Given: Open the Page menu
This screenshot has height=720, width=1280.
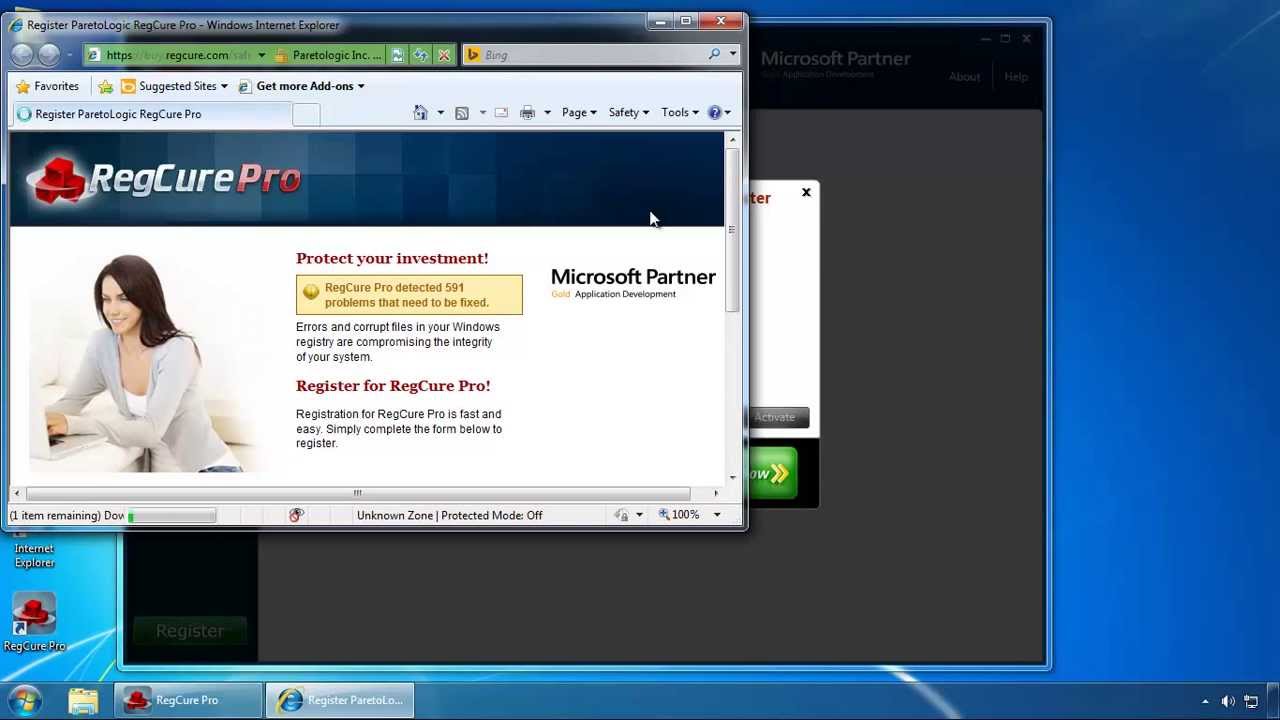Looking at the screenshot, I should (579, 113).
